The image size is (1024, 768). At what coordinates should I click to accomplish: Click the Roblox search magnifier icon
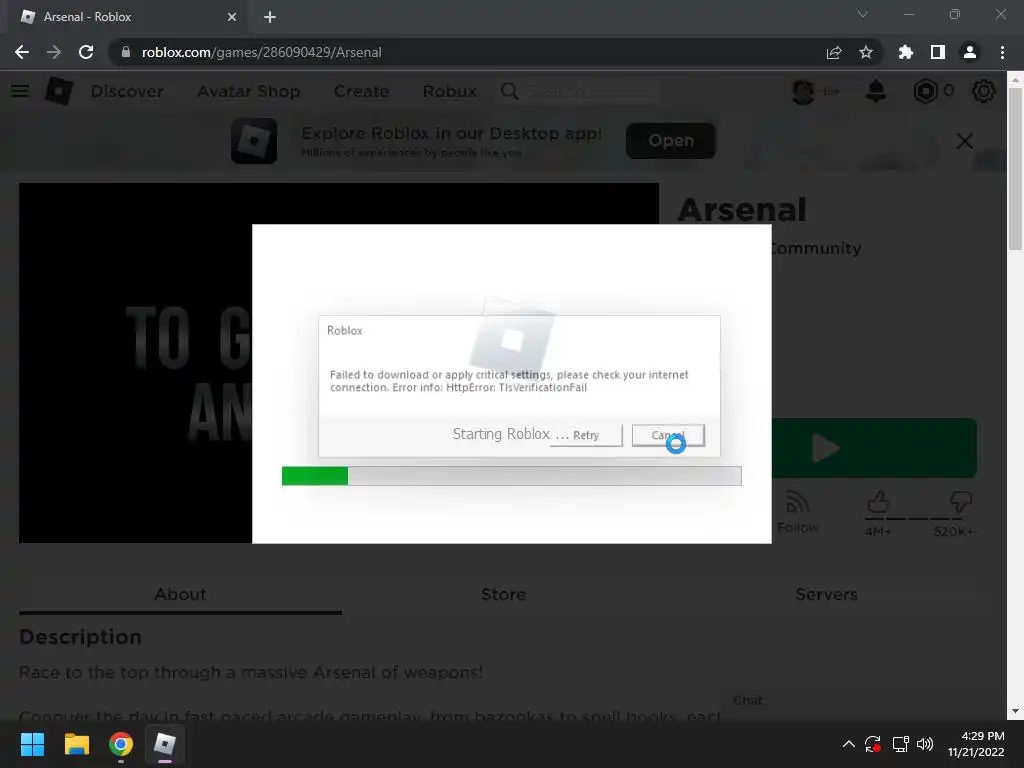[x=509, y=91]
